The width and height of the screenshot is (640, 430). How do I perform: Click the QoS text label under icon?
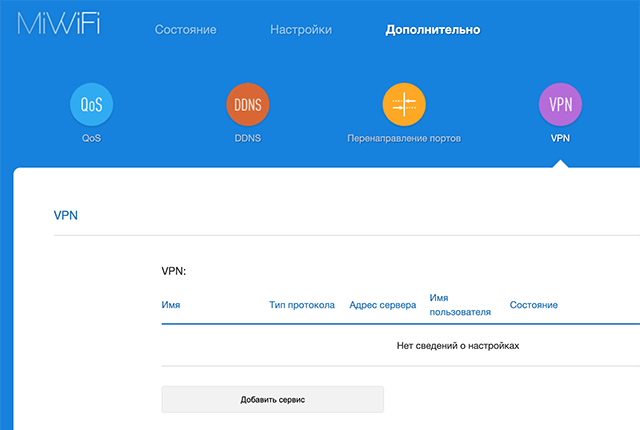pos(92,138)
